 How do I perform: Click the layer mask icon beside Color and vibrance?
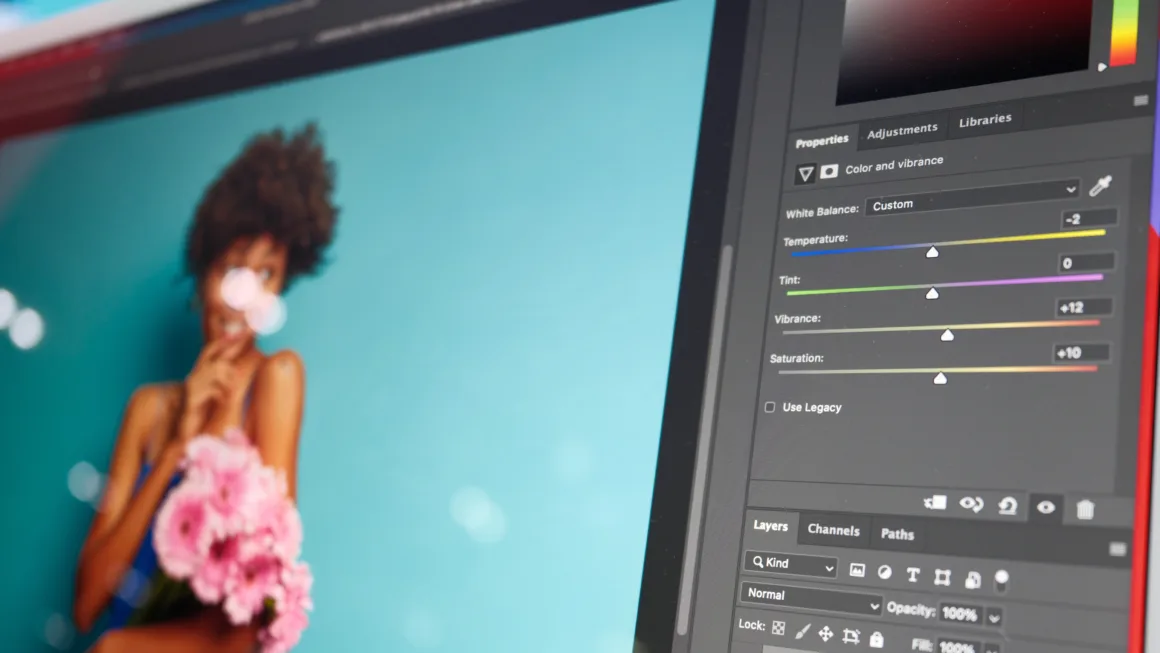(x=829, y=172)
